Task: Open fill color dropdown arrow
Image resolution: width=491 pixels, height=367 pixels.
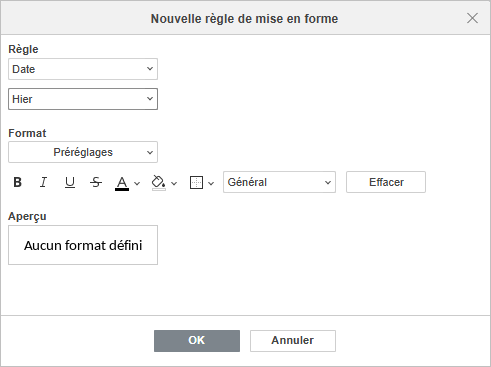Action: pyautogui.click(x=174, y=183)
